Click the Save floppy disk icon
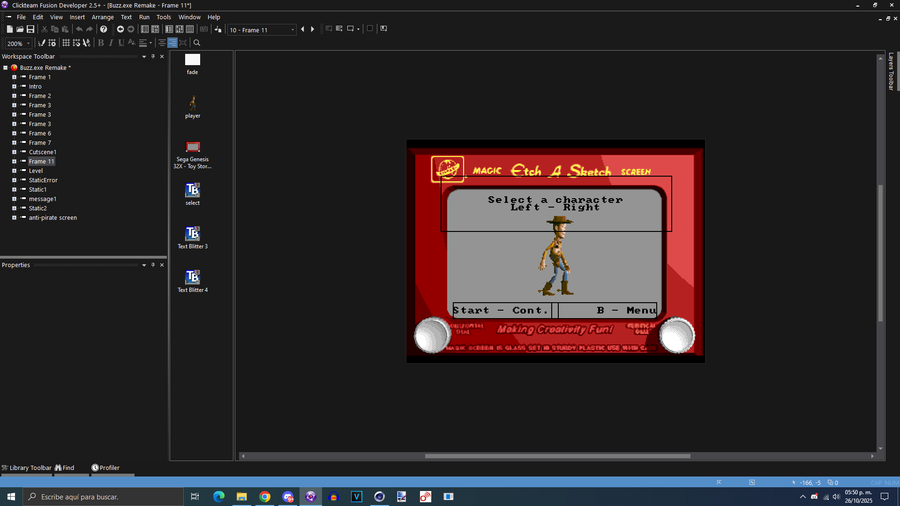The height and width of the screenshot is (506, 900). [x=30, y=29]
